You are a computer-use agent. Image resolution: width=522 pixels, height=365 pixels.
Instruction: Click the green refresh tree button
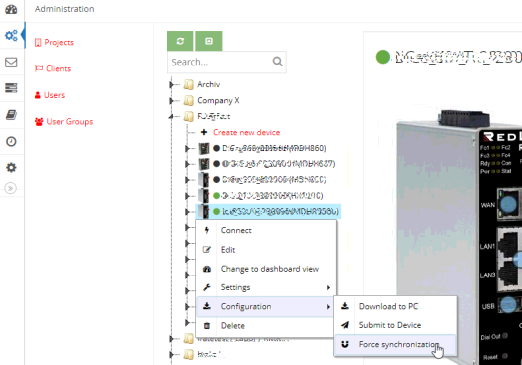(180, 41)
